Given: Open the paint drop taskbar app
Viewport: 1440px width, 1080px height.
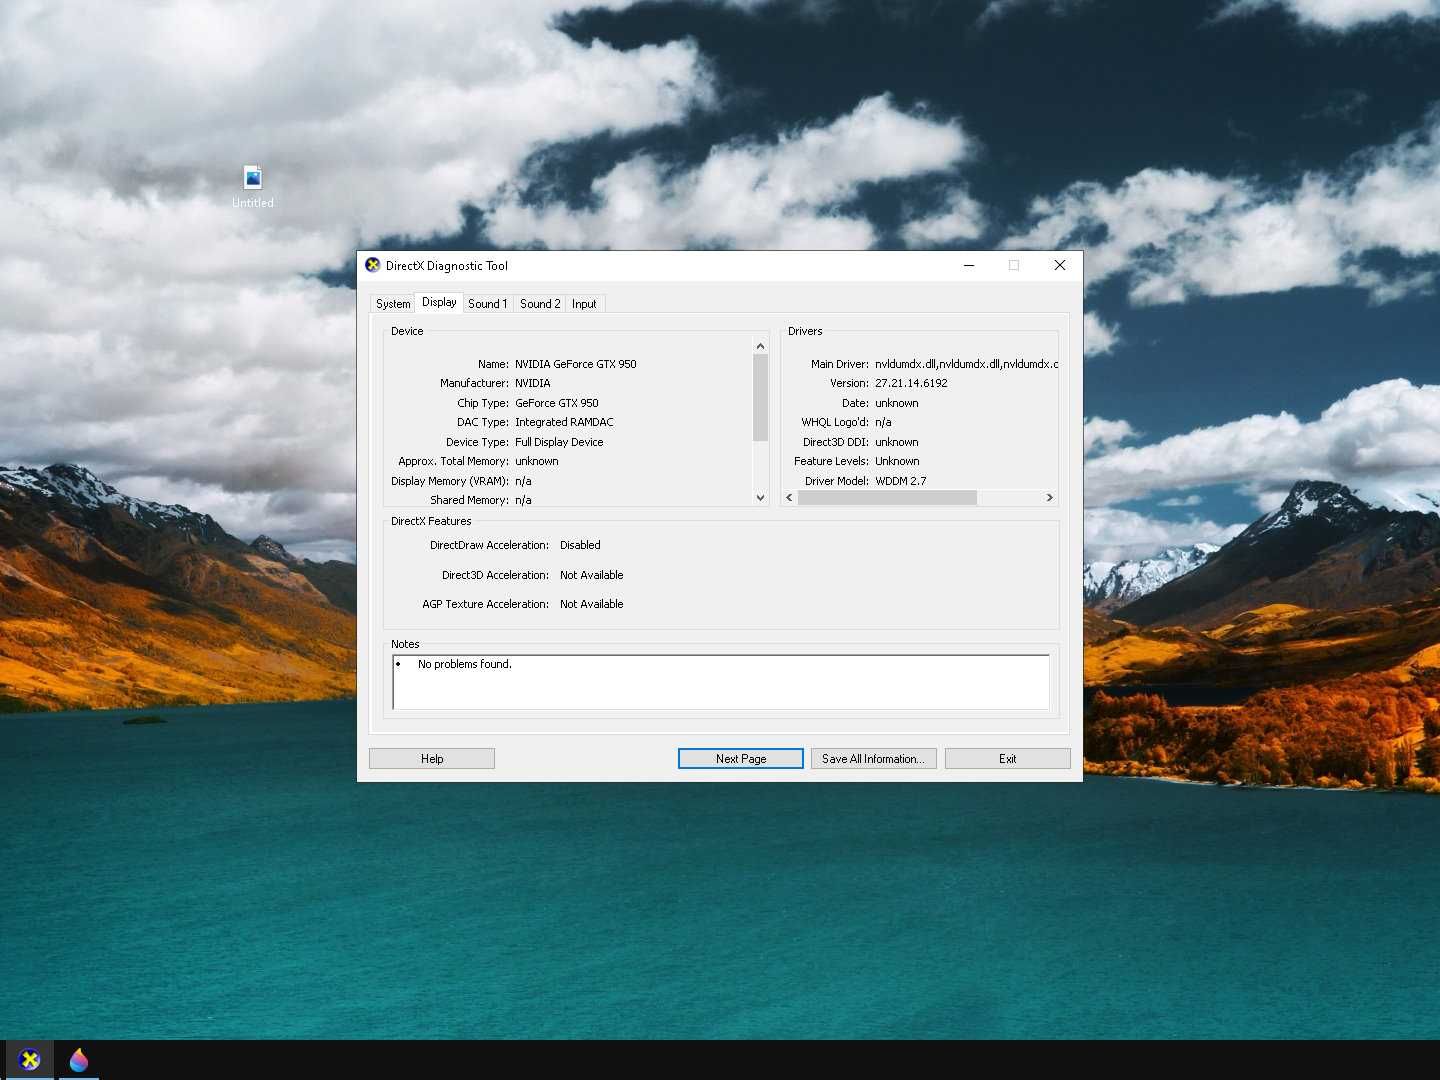Looking at the screenshot, I should 79,1059.
